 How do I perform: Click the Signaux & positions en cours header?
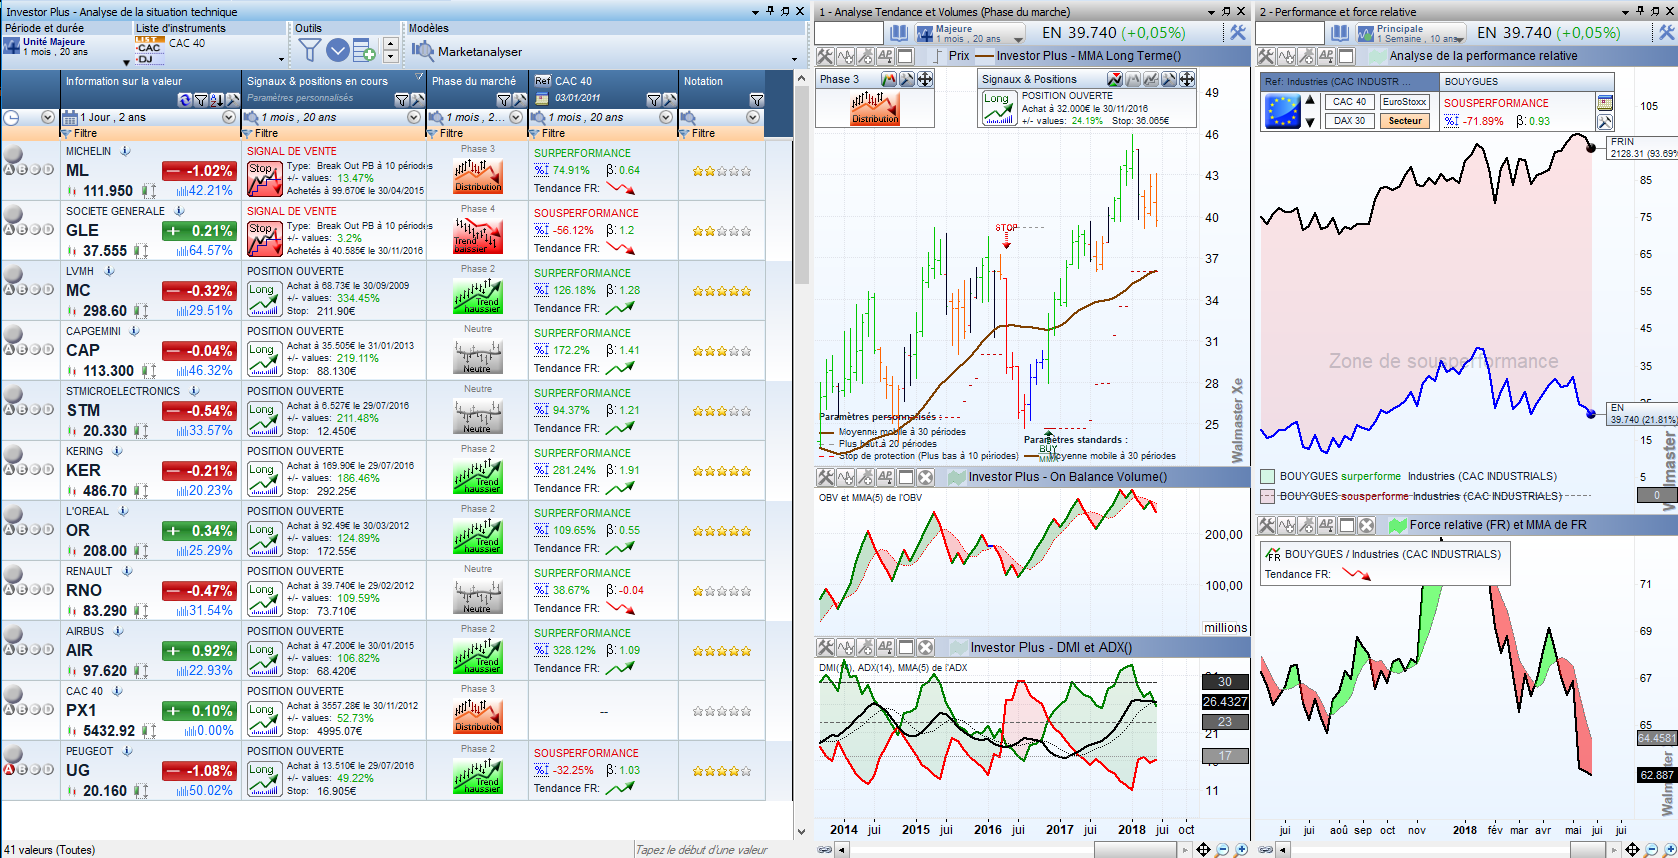(317, 81)
